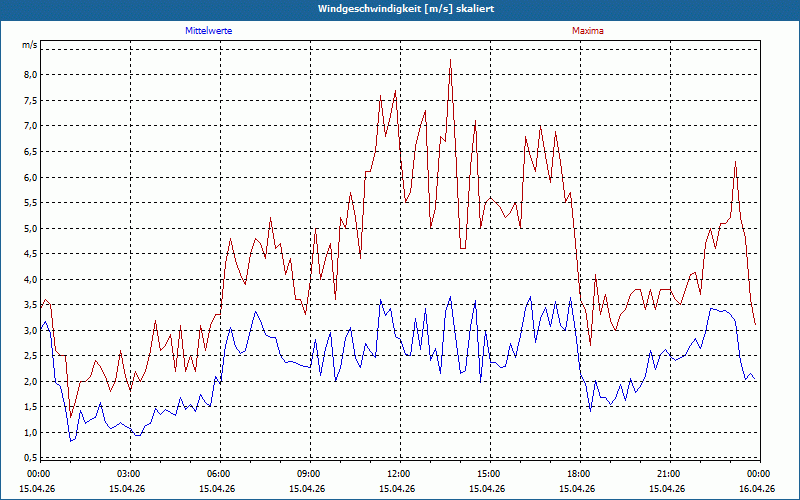
Task: Click the 1,0 y-axis value
Action: 31,432
